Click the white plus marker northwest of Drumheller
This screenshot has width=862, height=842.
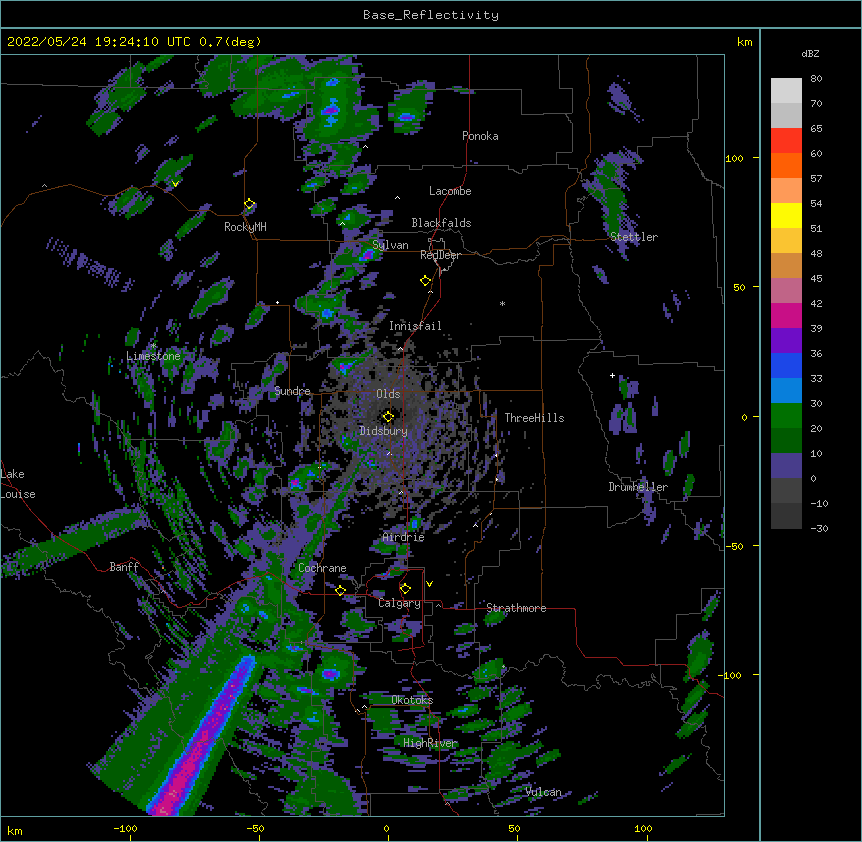612,375
